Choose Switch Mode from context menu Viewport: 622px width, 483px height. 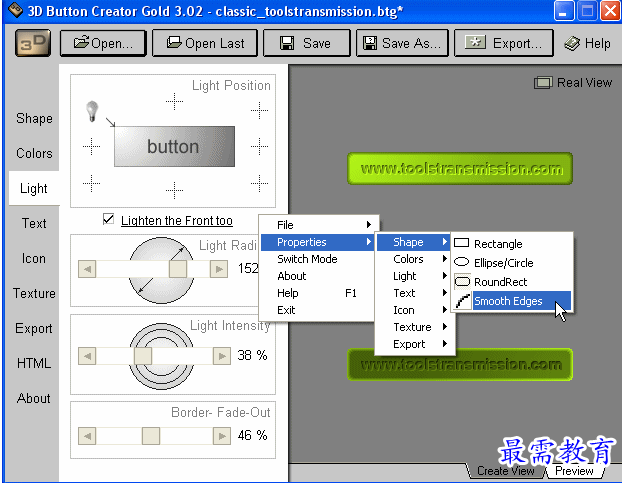pos(317,259)
